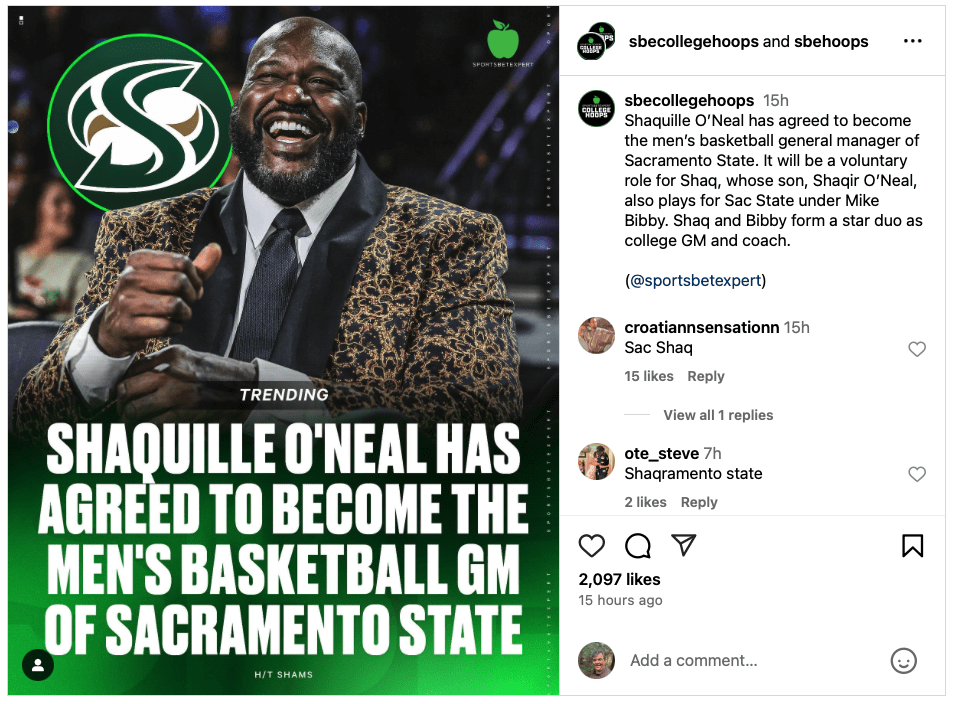Open sbehoops profile from header

(831, 42)
